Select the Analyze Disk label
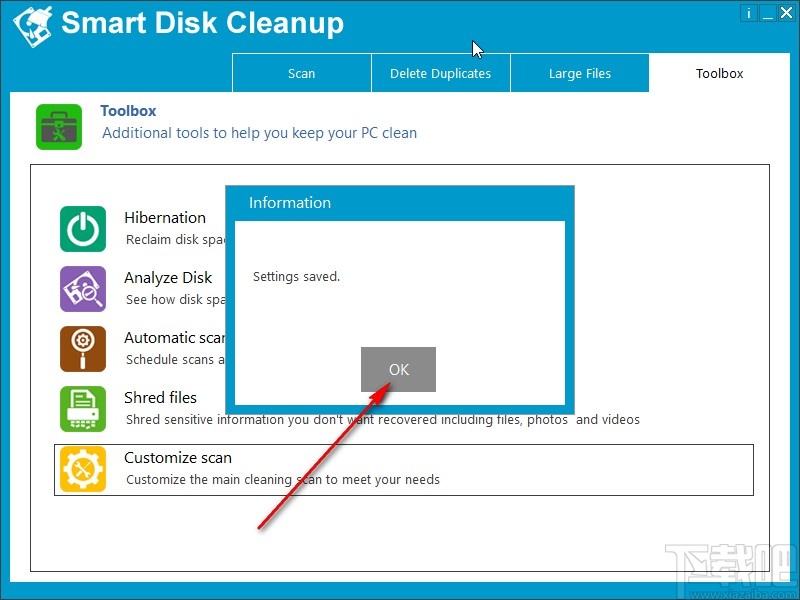The height and width of the screenshot is (600, 800). coord(168,278)
